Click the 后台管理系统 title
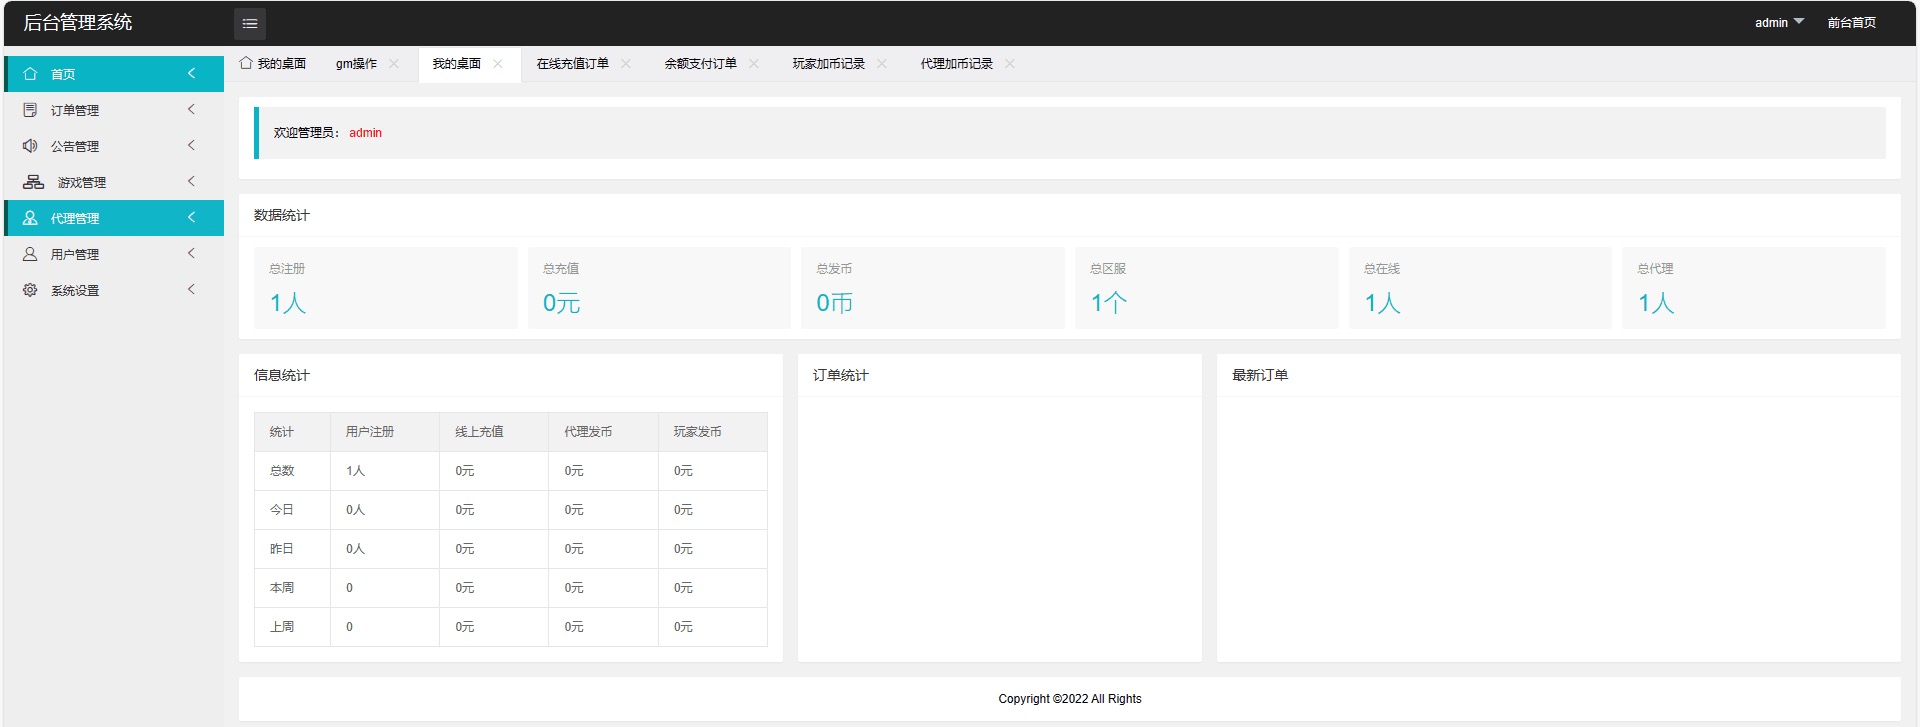The width and height of the screenshot is (1920, 727). point(78,22)
